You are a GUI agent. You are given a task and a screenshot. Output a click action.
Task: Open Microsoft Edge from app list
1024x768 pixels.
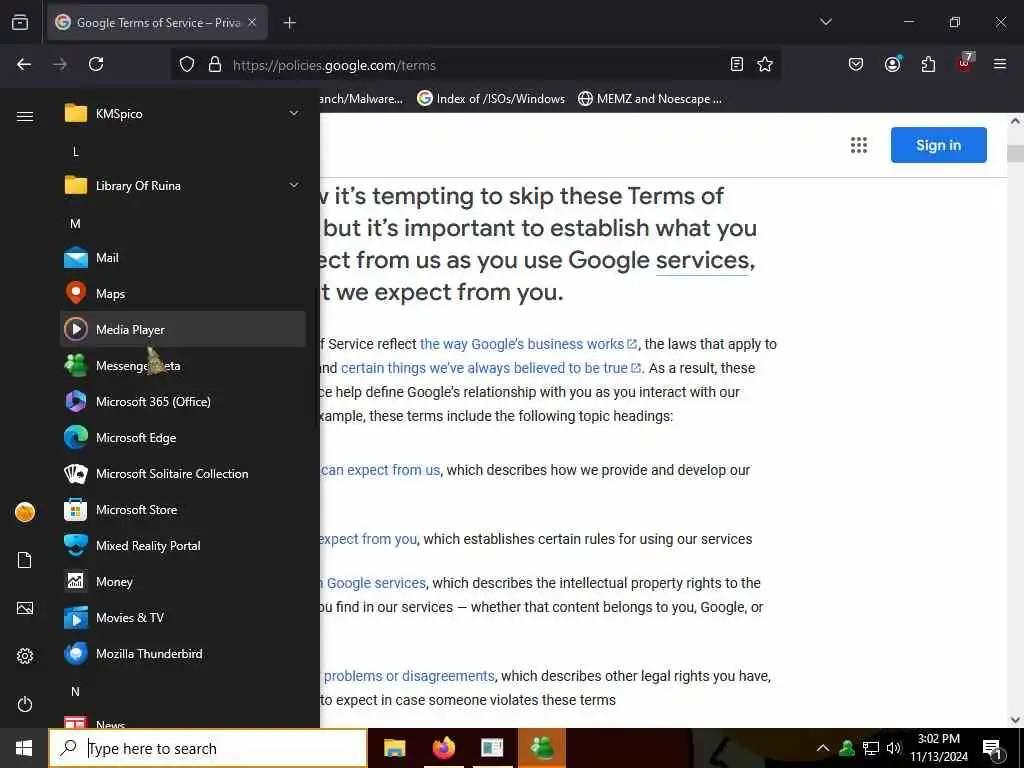tap(182, 437)
